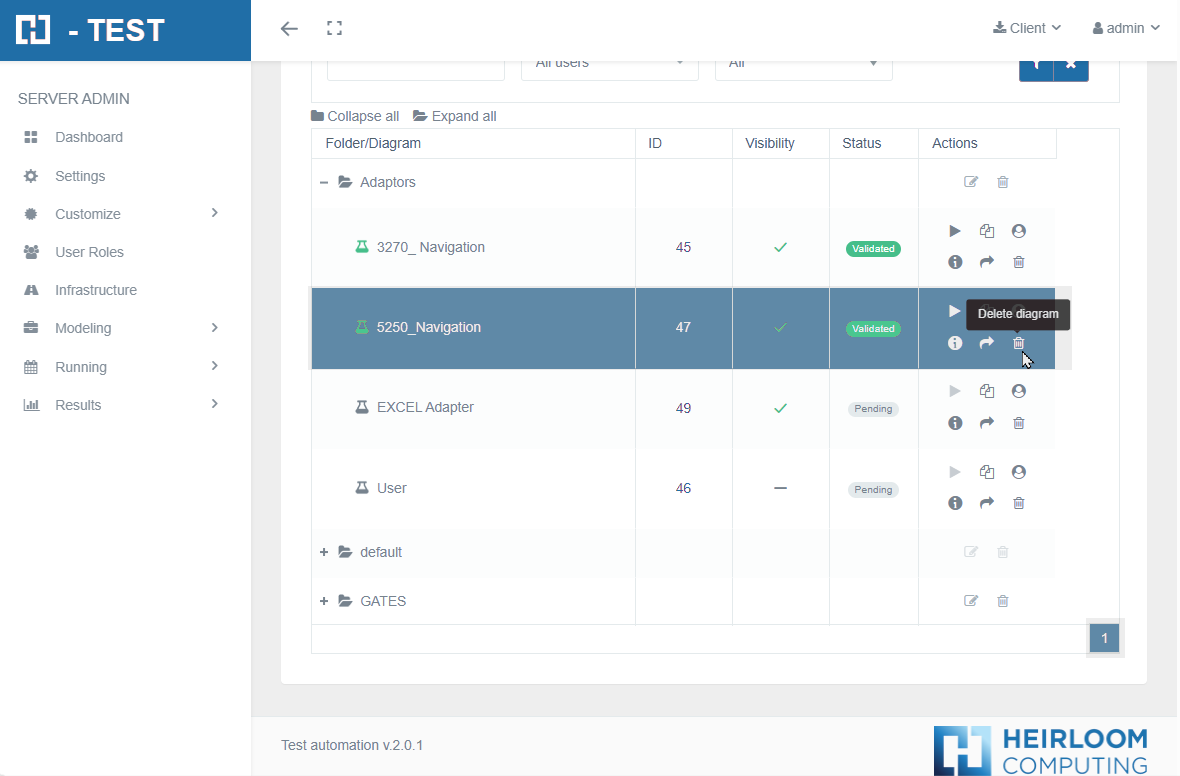This screenshot has height=776, width=1180.
Task: Open info for EXCEL Adapter diagram
Action: pyautogui.click(x=955, y=423)
